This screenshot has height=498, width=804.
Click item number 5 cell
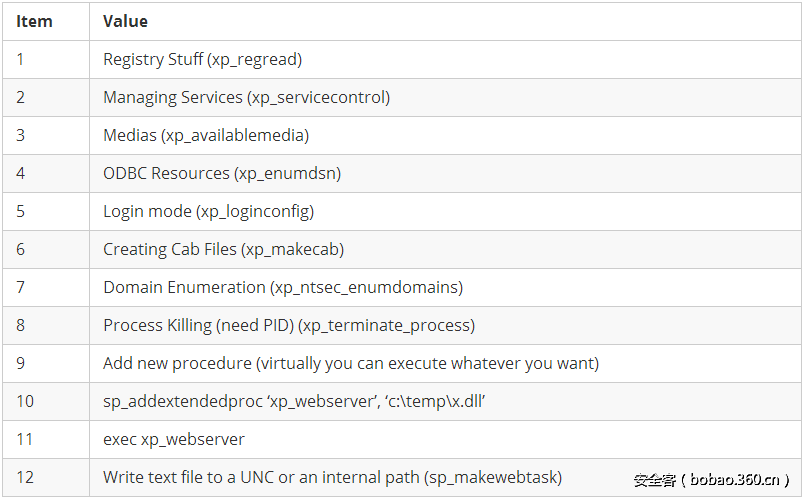tap(21, 212)
